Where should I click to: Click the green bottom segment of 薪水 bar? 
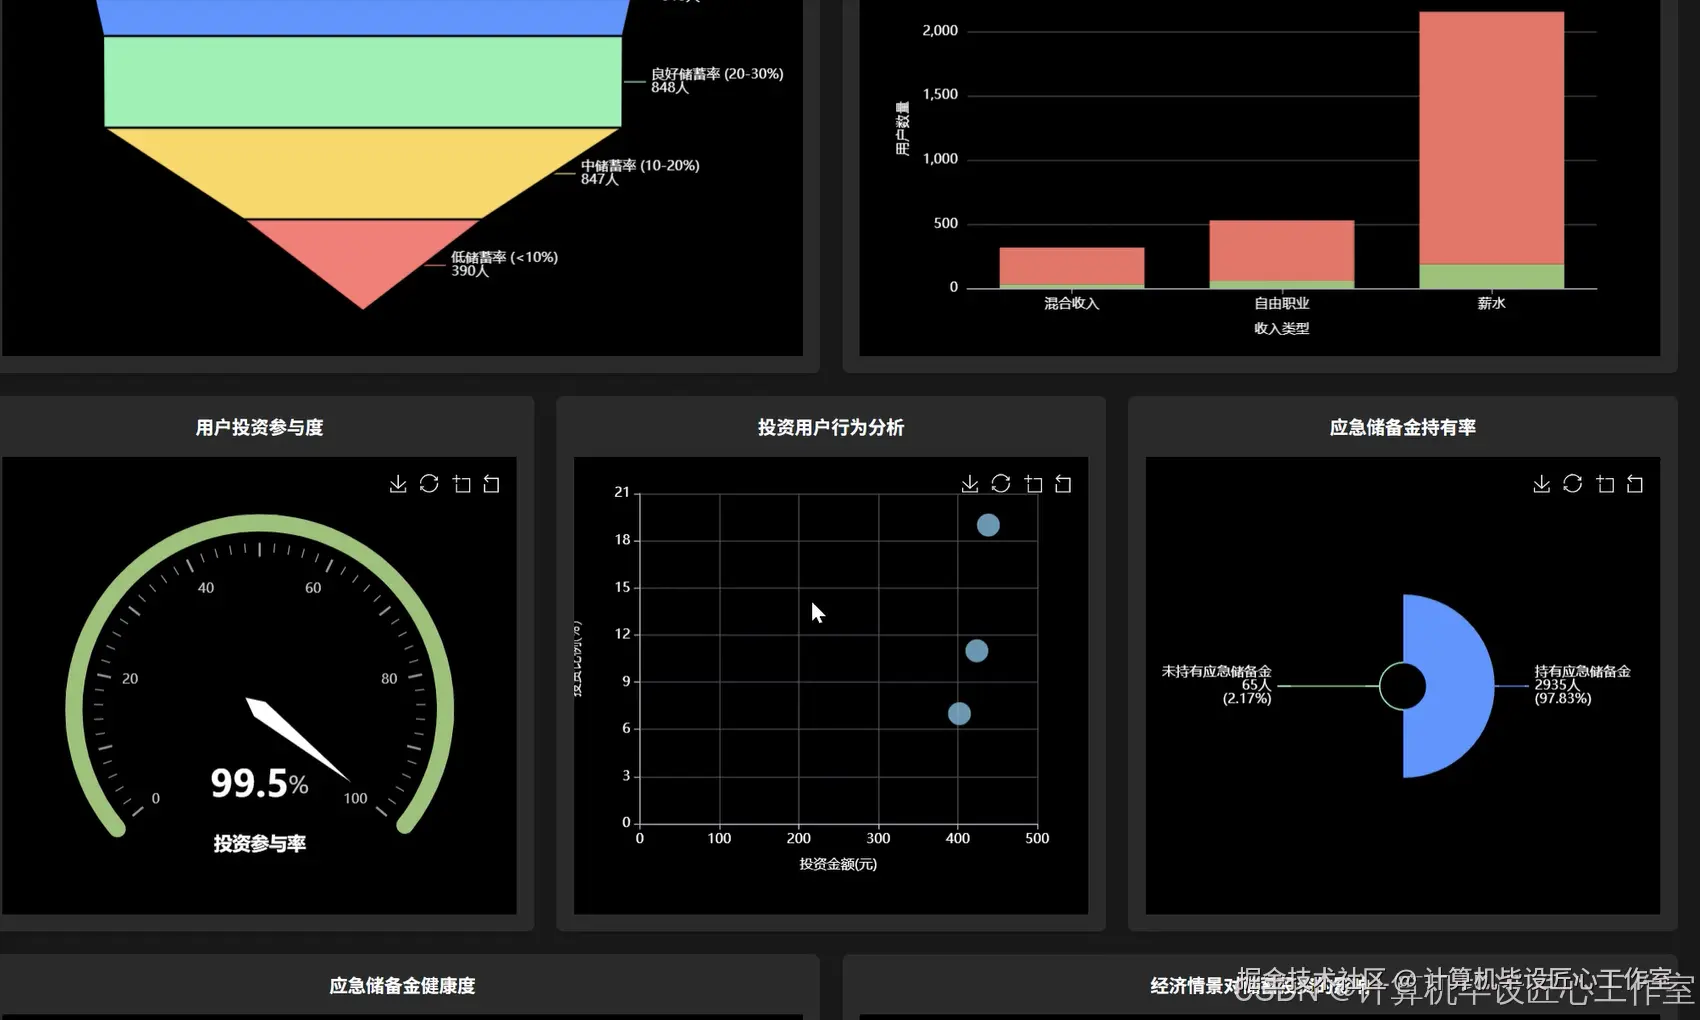pyautogui.click(x=1491, y=277)
